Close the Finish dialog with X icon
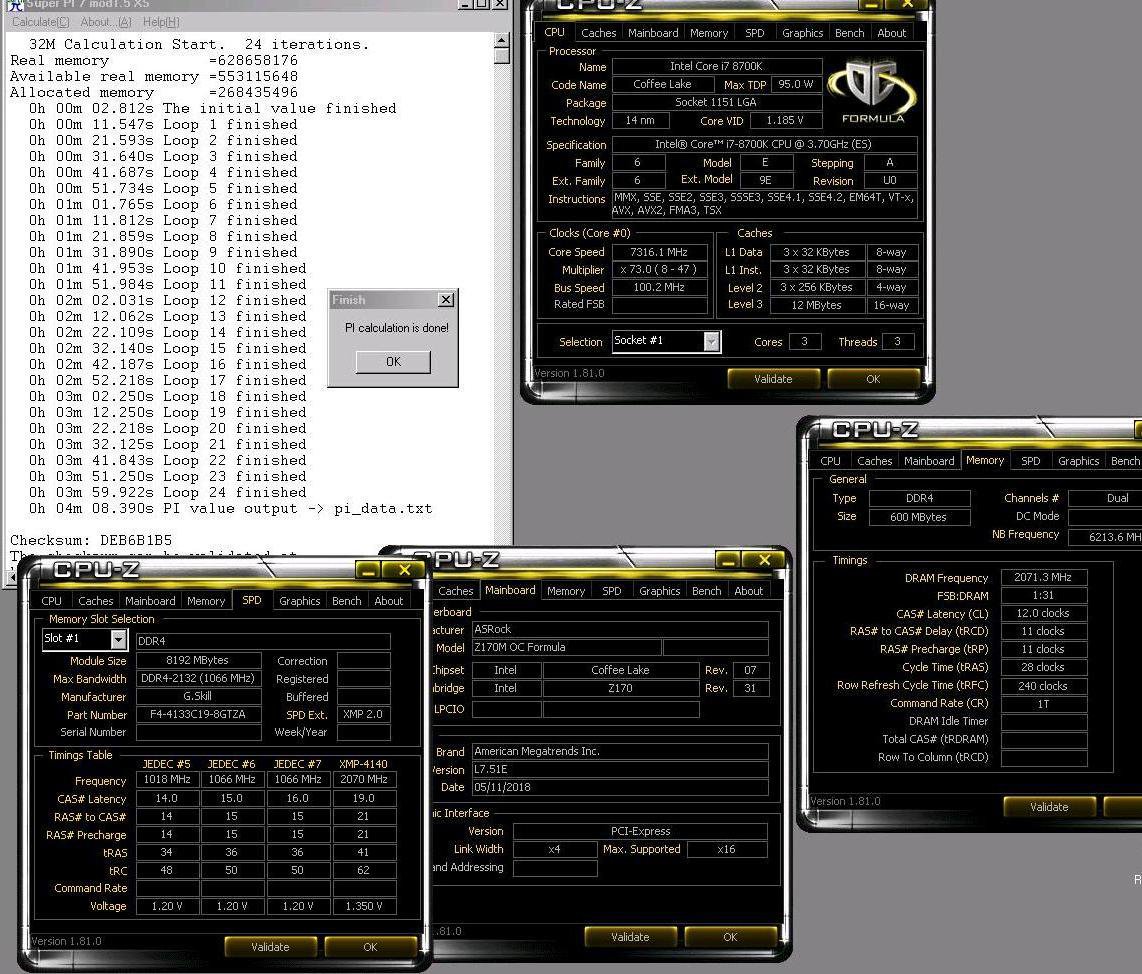1142x974 pixels. pyautogui.click(x=446, y=299)
